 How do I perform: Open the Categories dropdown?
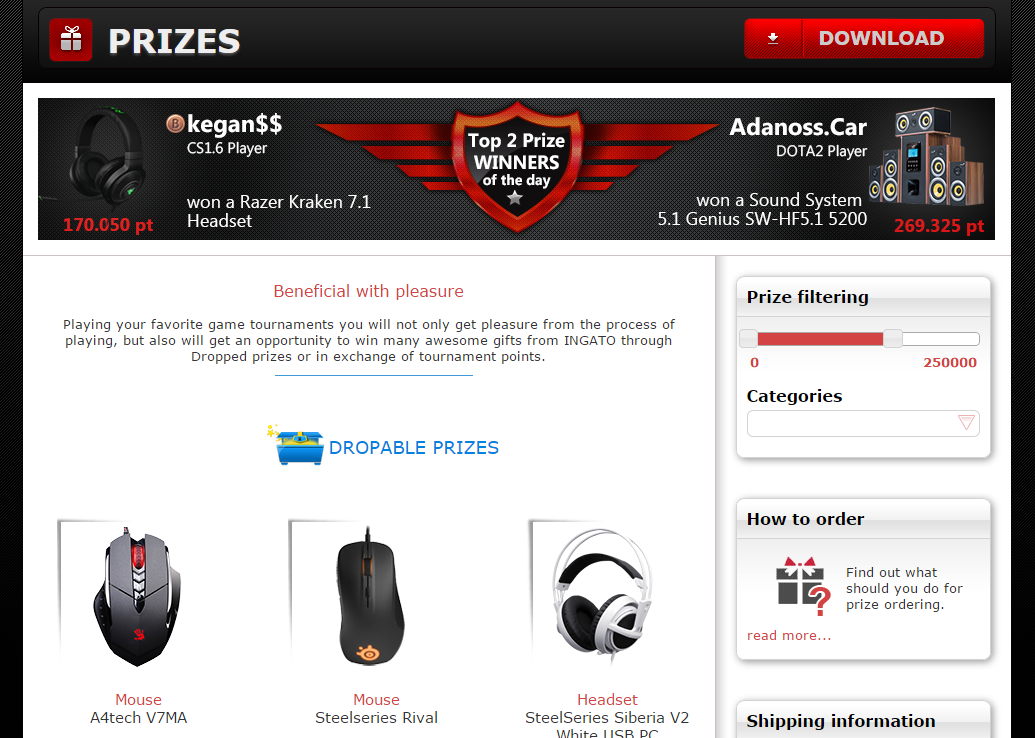click(x=863, y=423)
